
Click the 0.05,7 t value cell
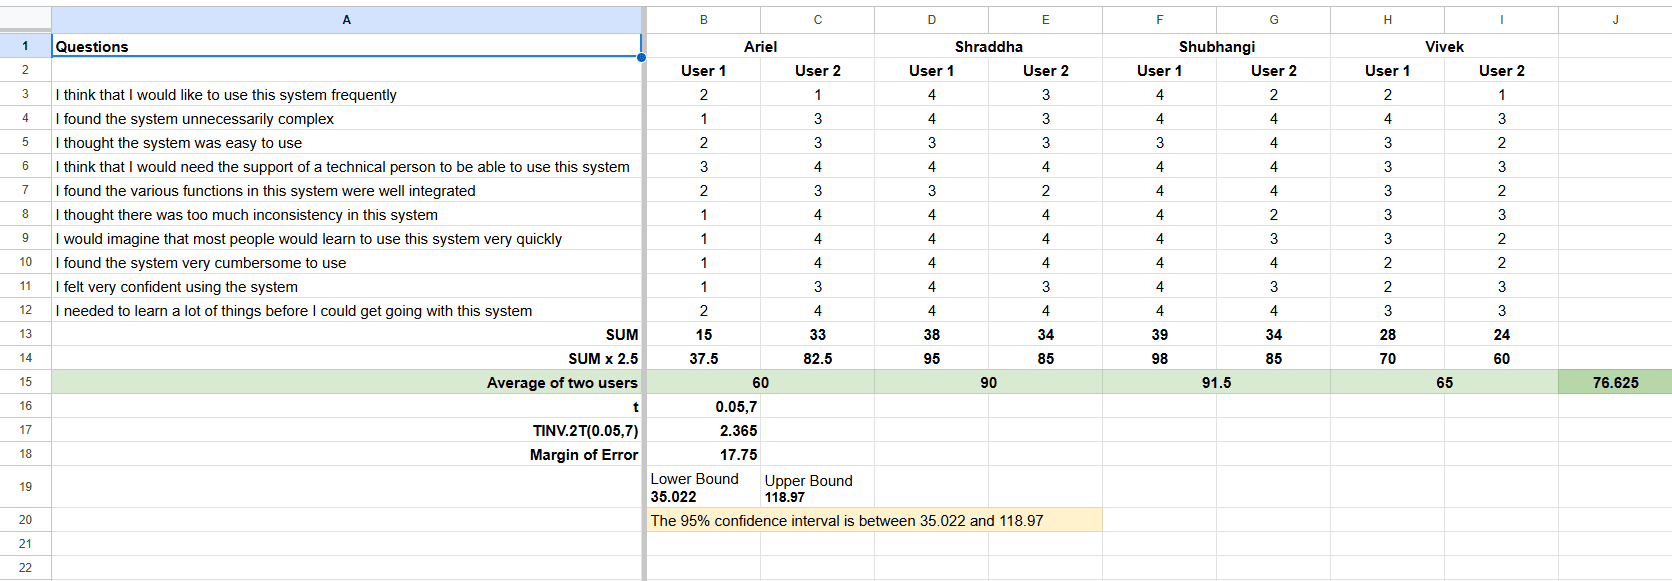point(704,406)
